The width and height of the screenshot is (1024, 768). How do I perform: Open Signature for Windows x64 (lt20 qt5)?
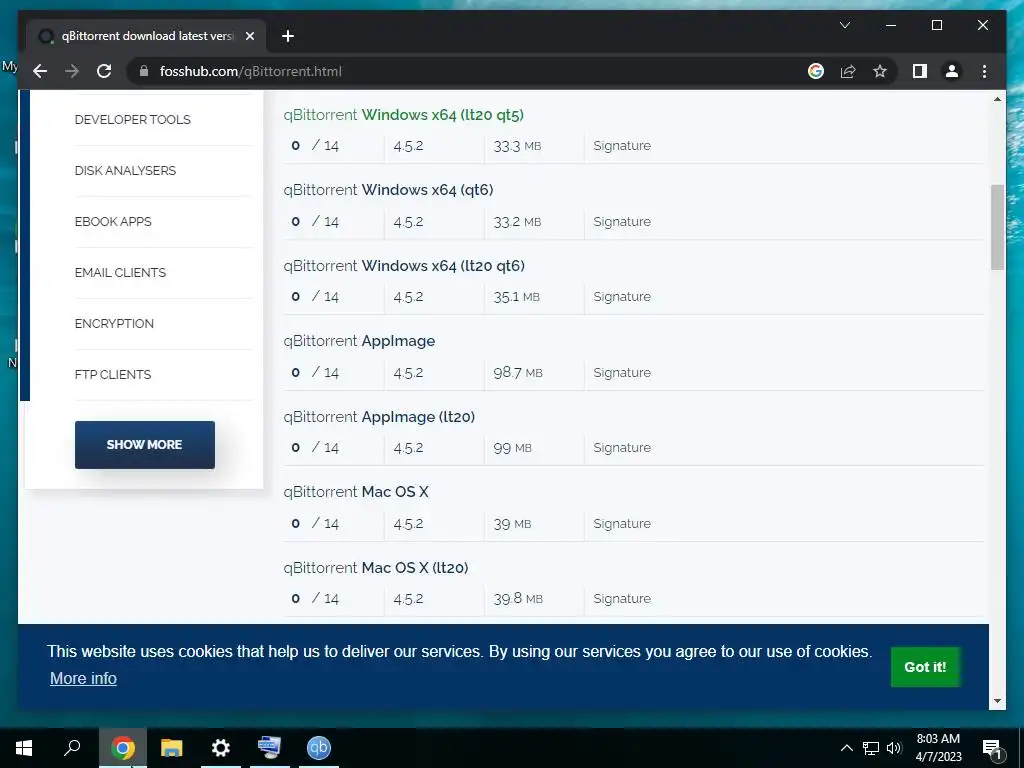click(x=622, y=146)
